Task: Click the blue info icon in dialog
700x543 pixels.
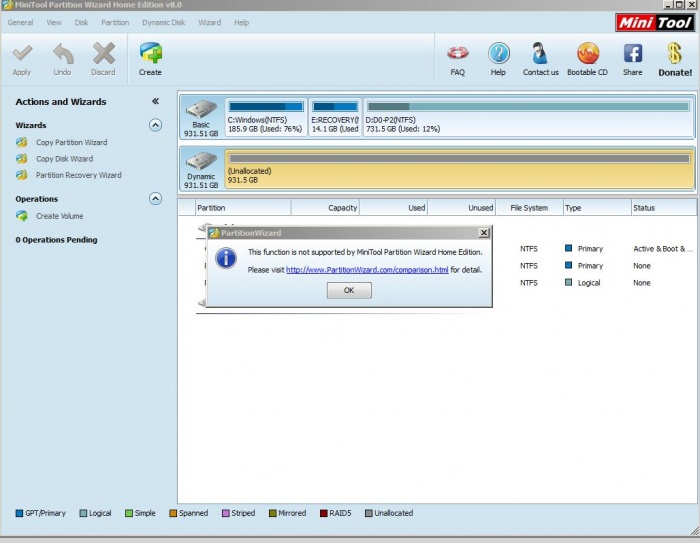Action: tap(226, 258)
